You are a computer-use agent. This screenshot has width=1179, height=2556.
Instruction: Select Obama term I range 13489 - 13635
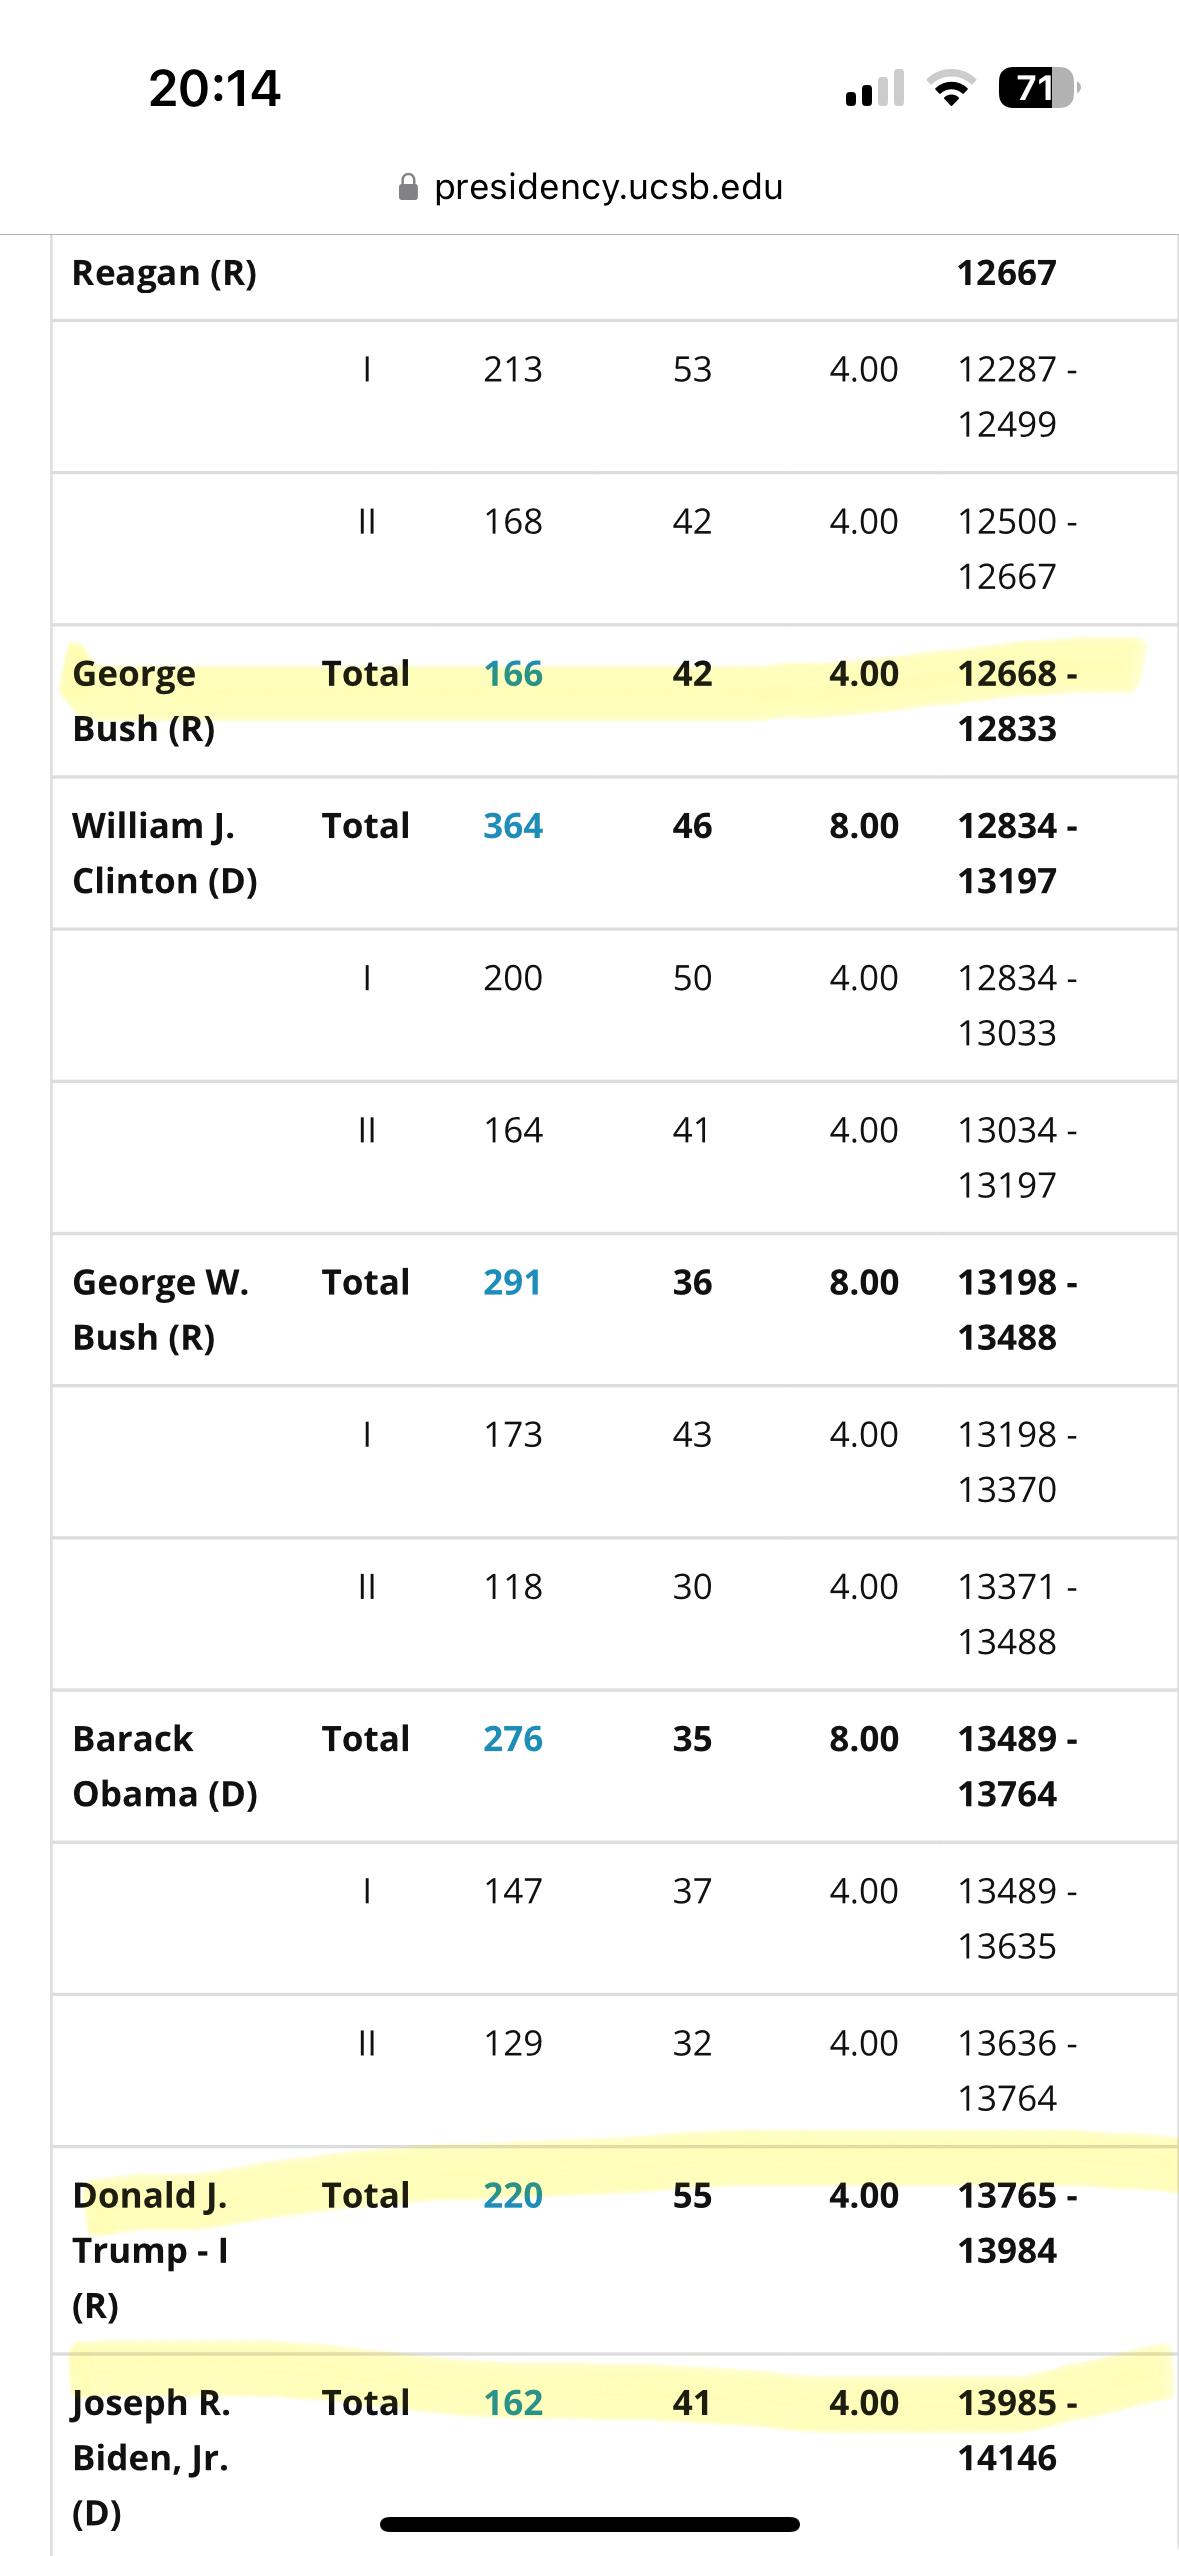(1017, 1918)
